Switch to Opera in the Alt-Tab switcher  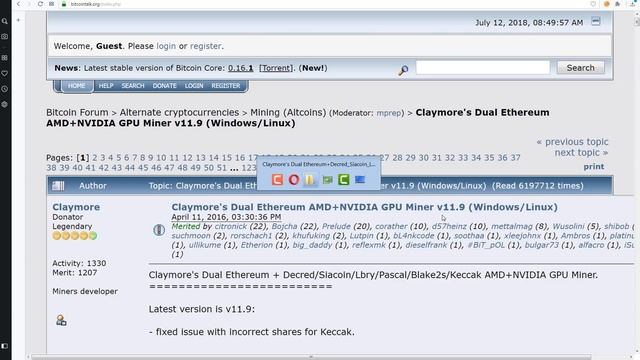[x=293, y=180]
